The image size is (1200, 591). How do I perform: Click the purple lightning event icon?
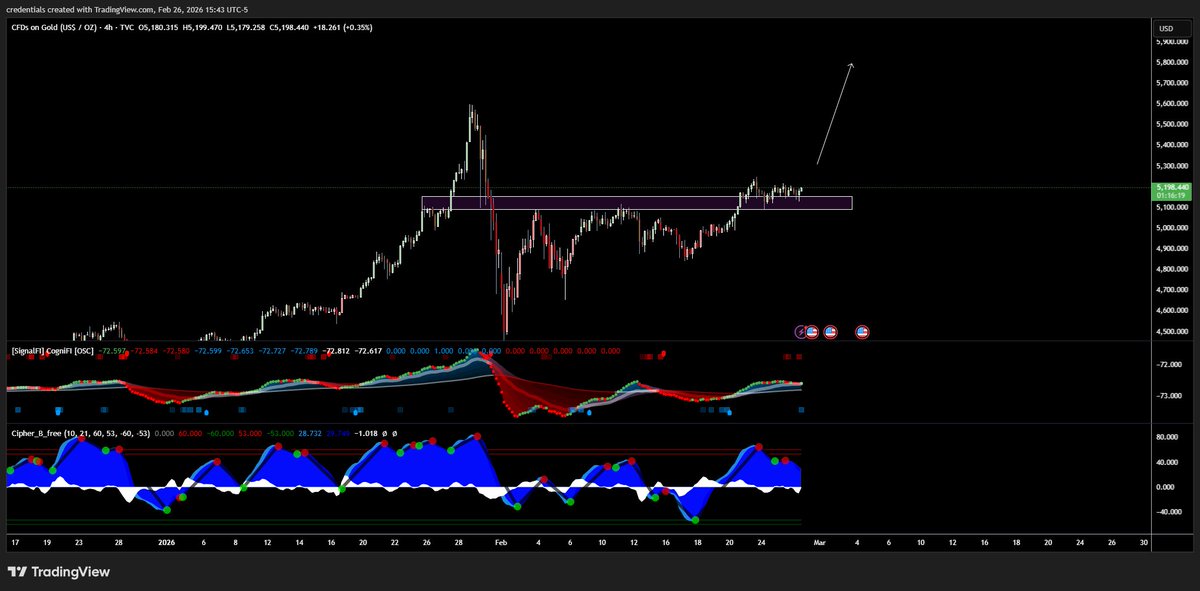click(801, 330)
